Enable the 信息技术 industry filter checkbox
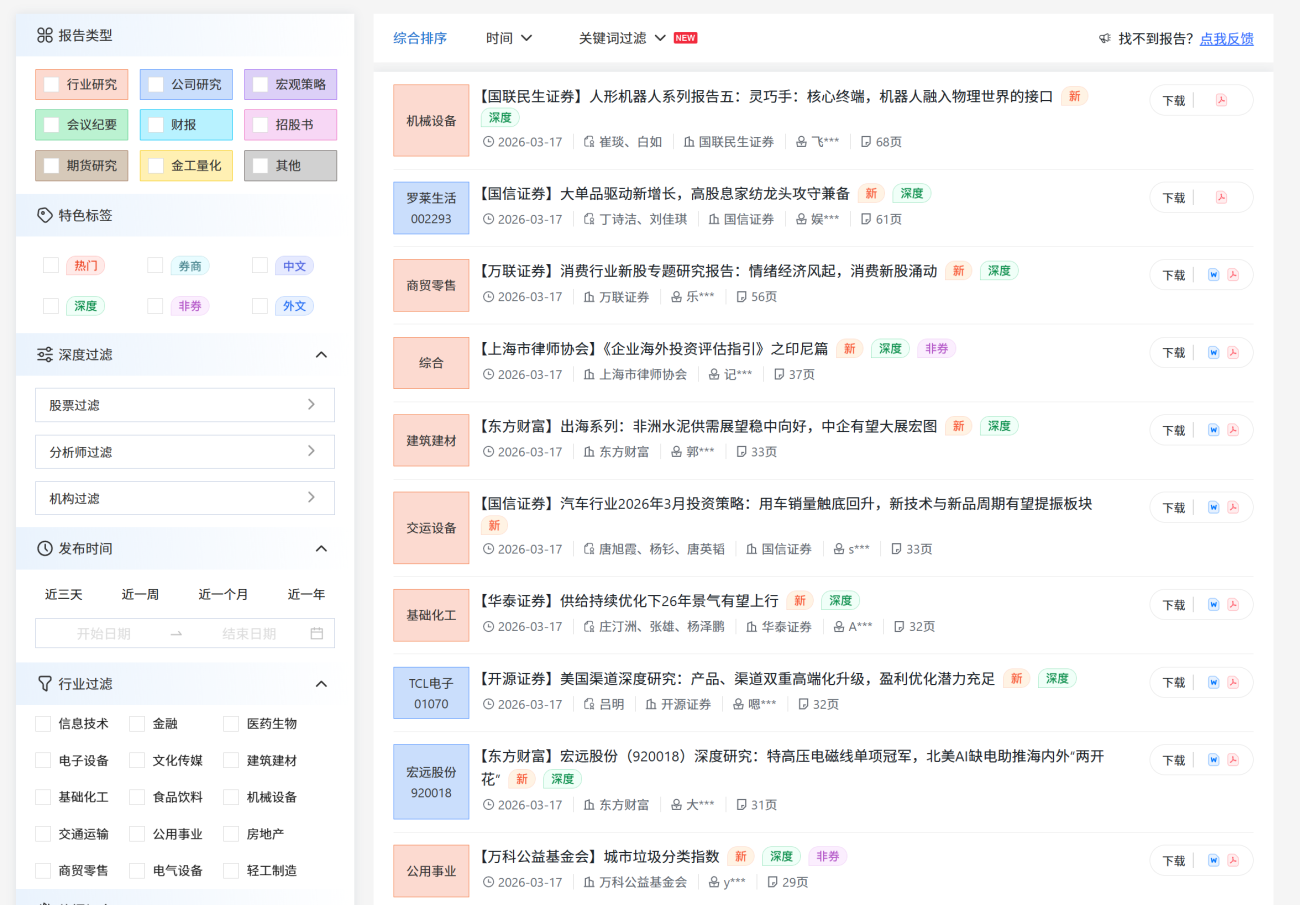This screenshot has height=905, width=1300. coord(43,723)
